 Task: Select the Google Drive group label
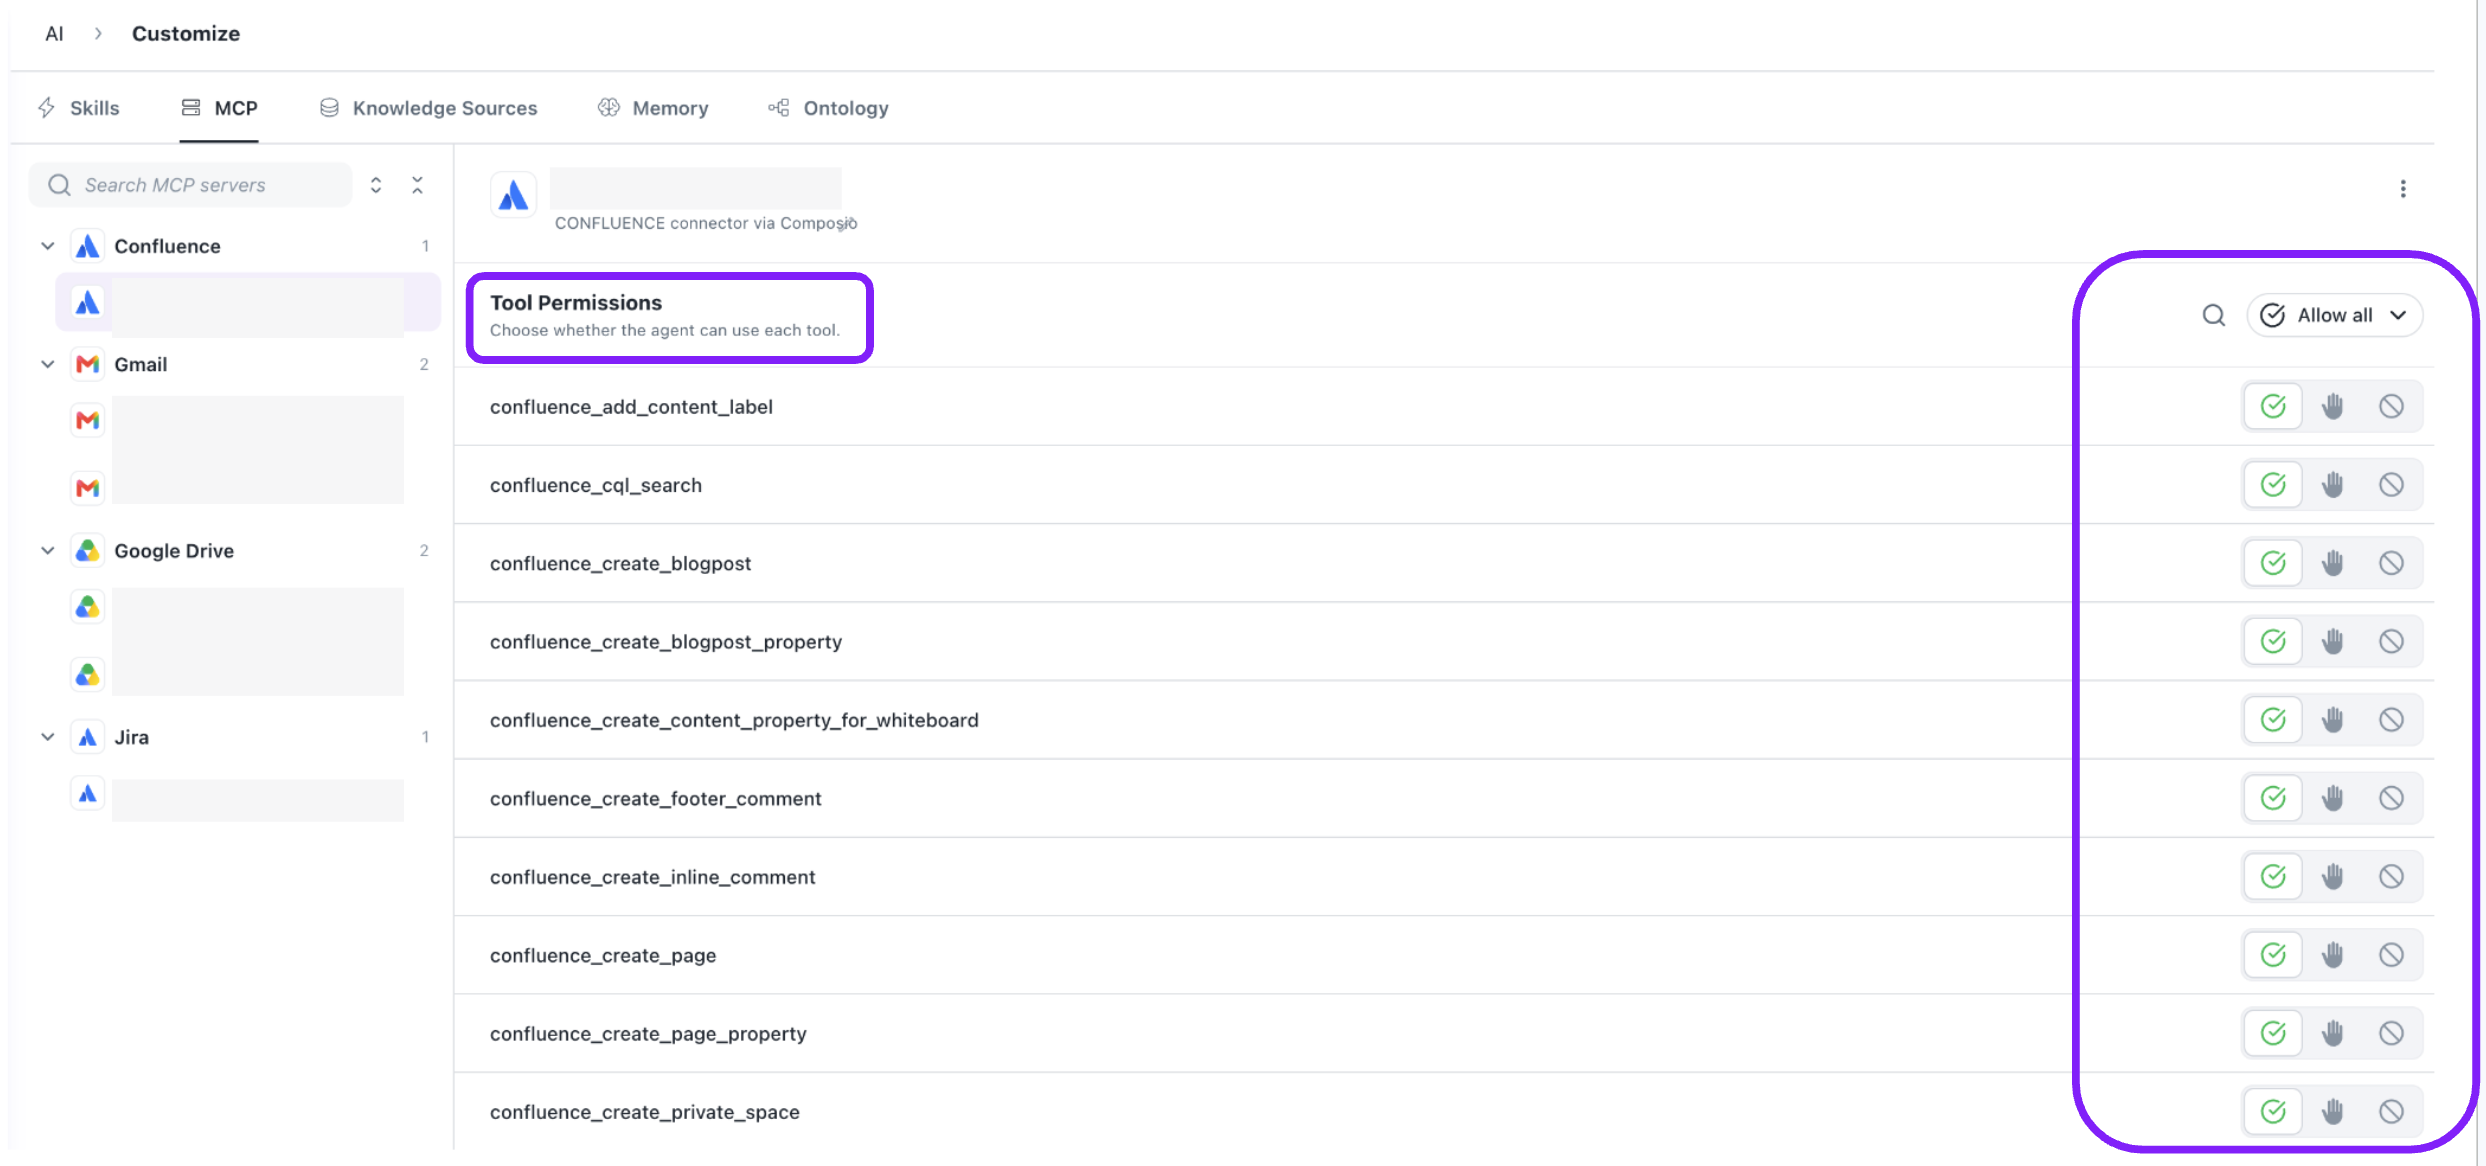point(174,551)
